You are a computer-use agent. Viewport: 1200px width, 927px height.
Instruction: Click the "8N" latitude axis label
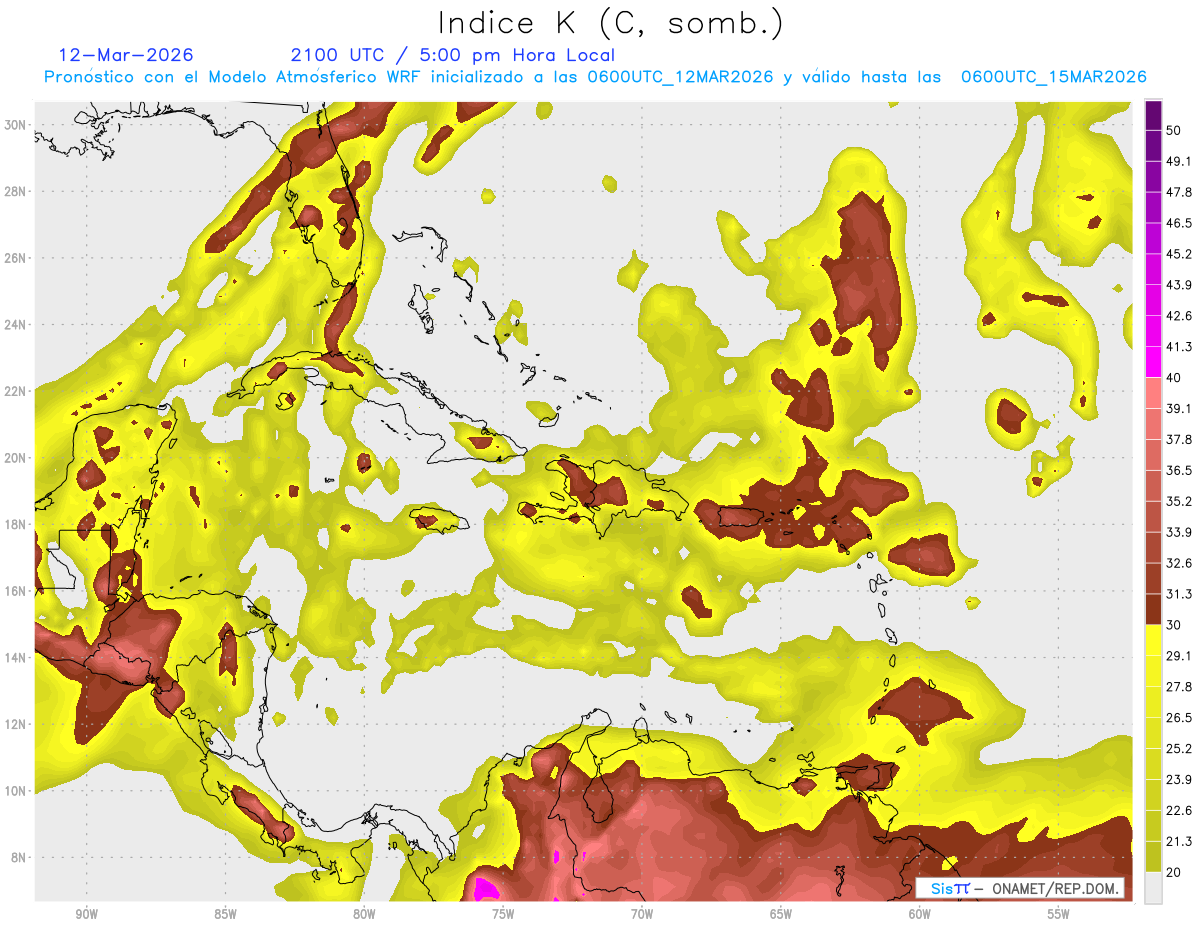[20, 858]
